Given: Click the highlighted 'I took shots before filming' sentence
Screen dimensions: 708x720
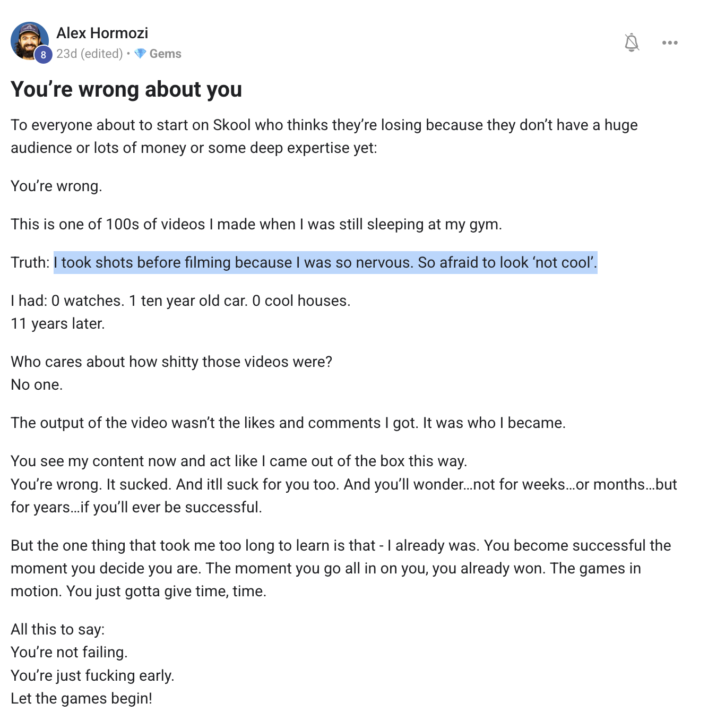Looking at the screenshot, I should point(325,263).
